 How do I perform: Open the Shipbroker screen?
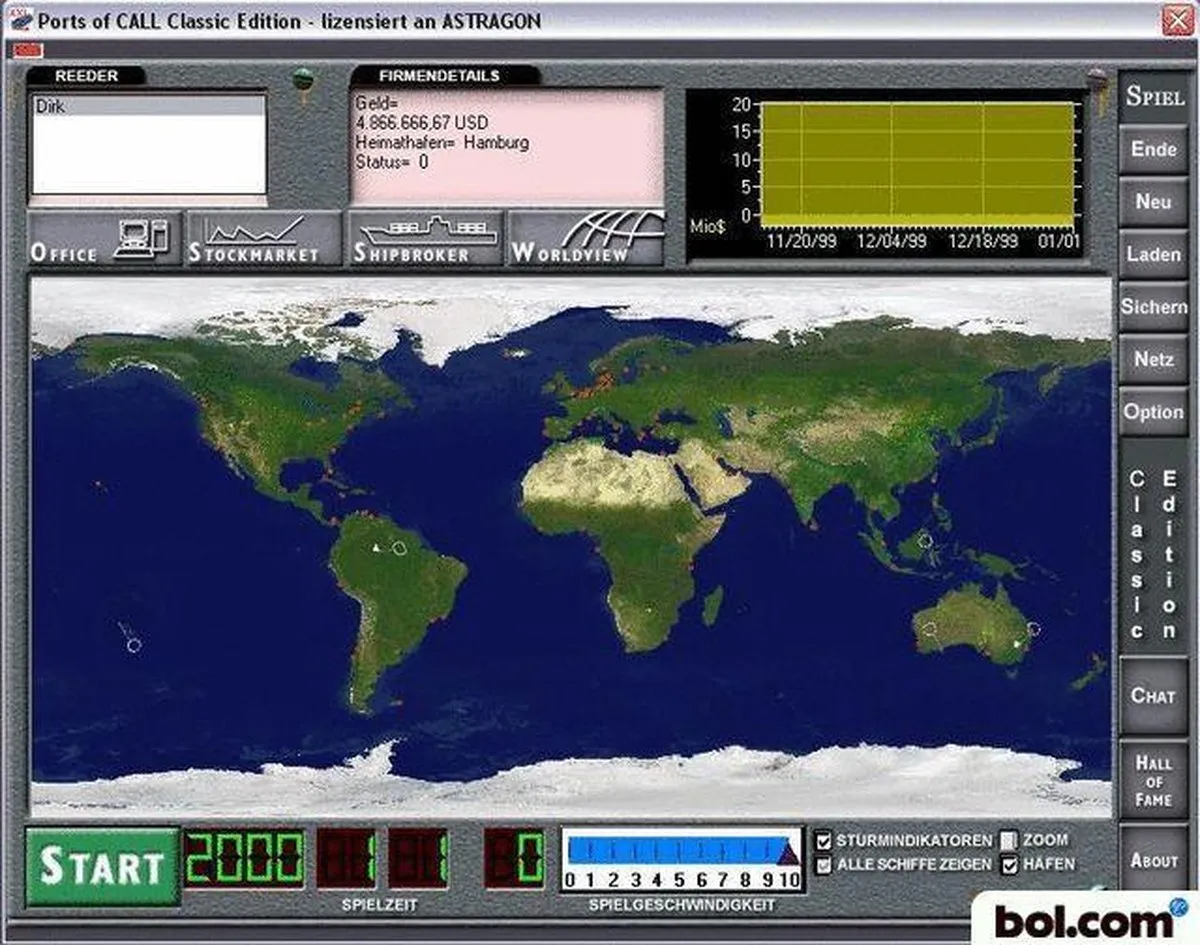pos(425,239)
